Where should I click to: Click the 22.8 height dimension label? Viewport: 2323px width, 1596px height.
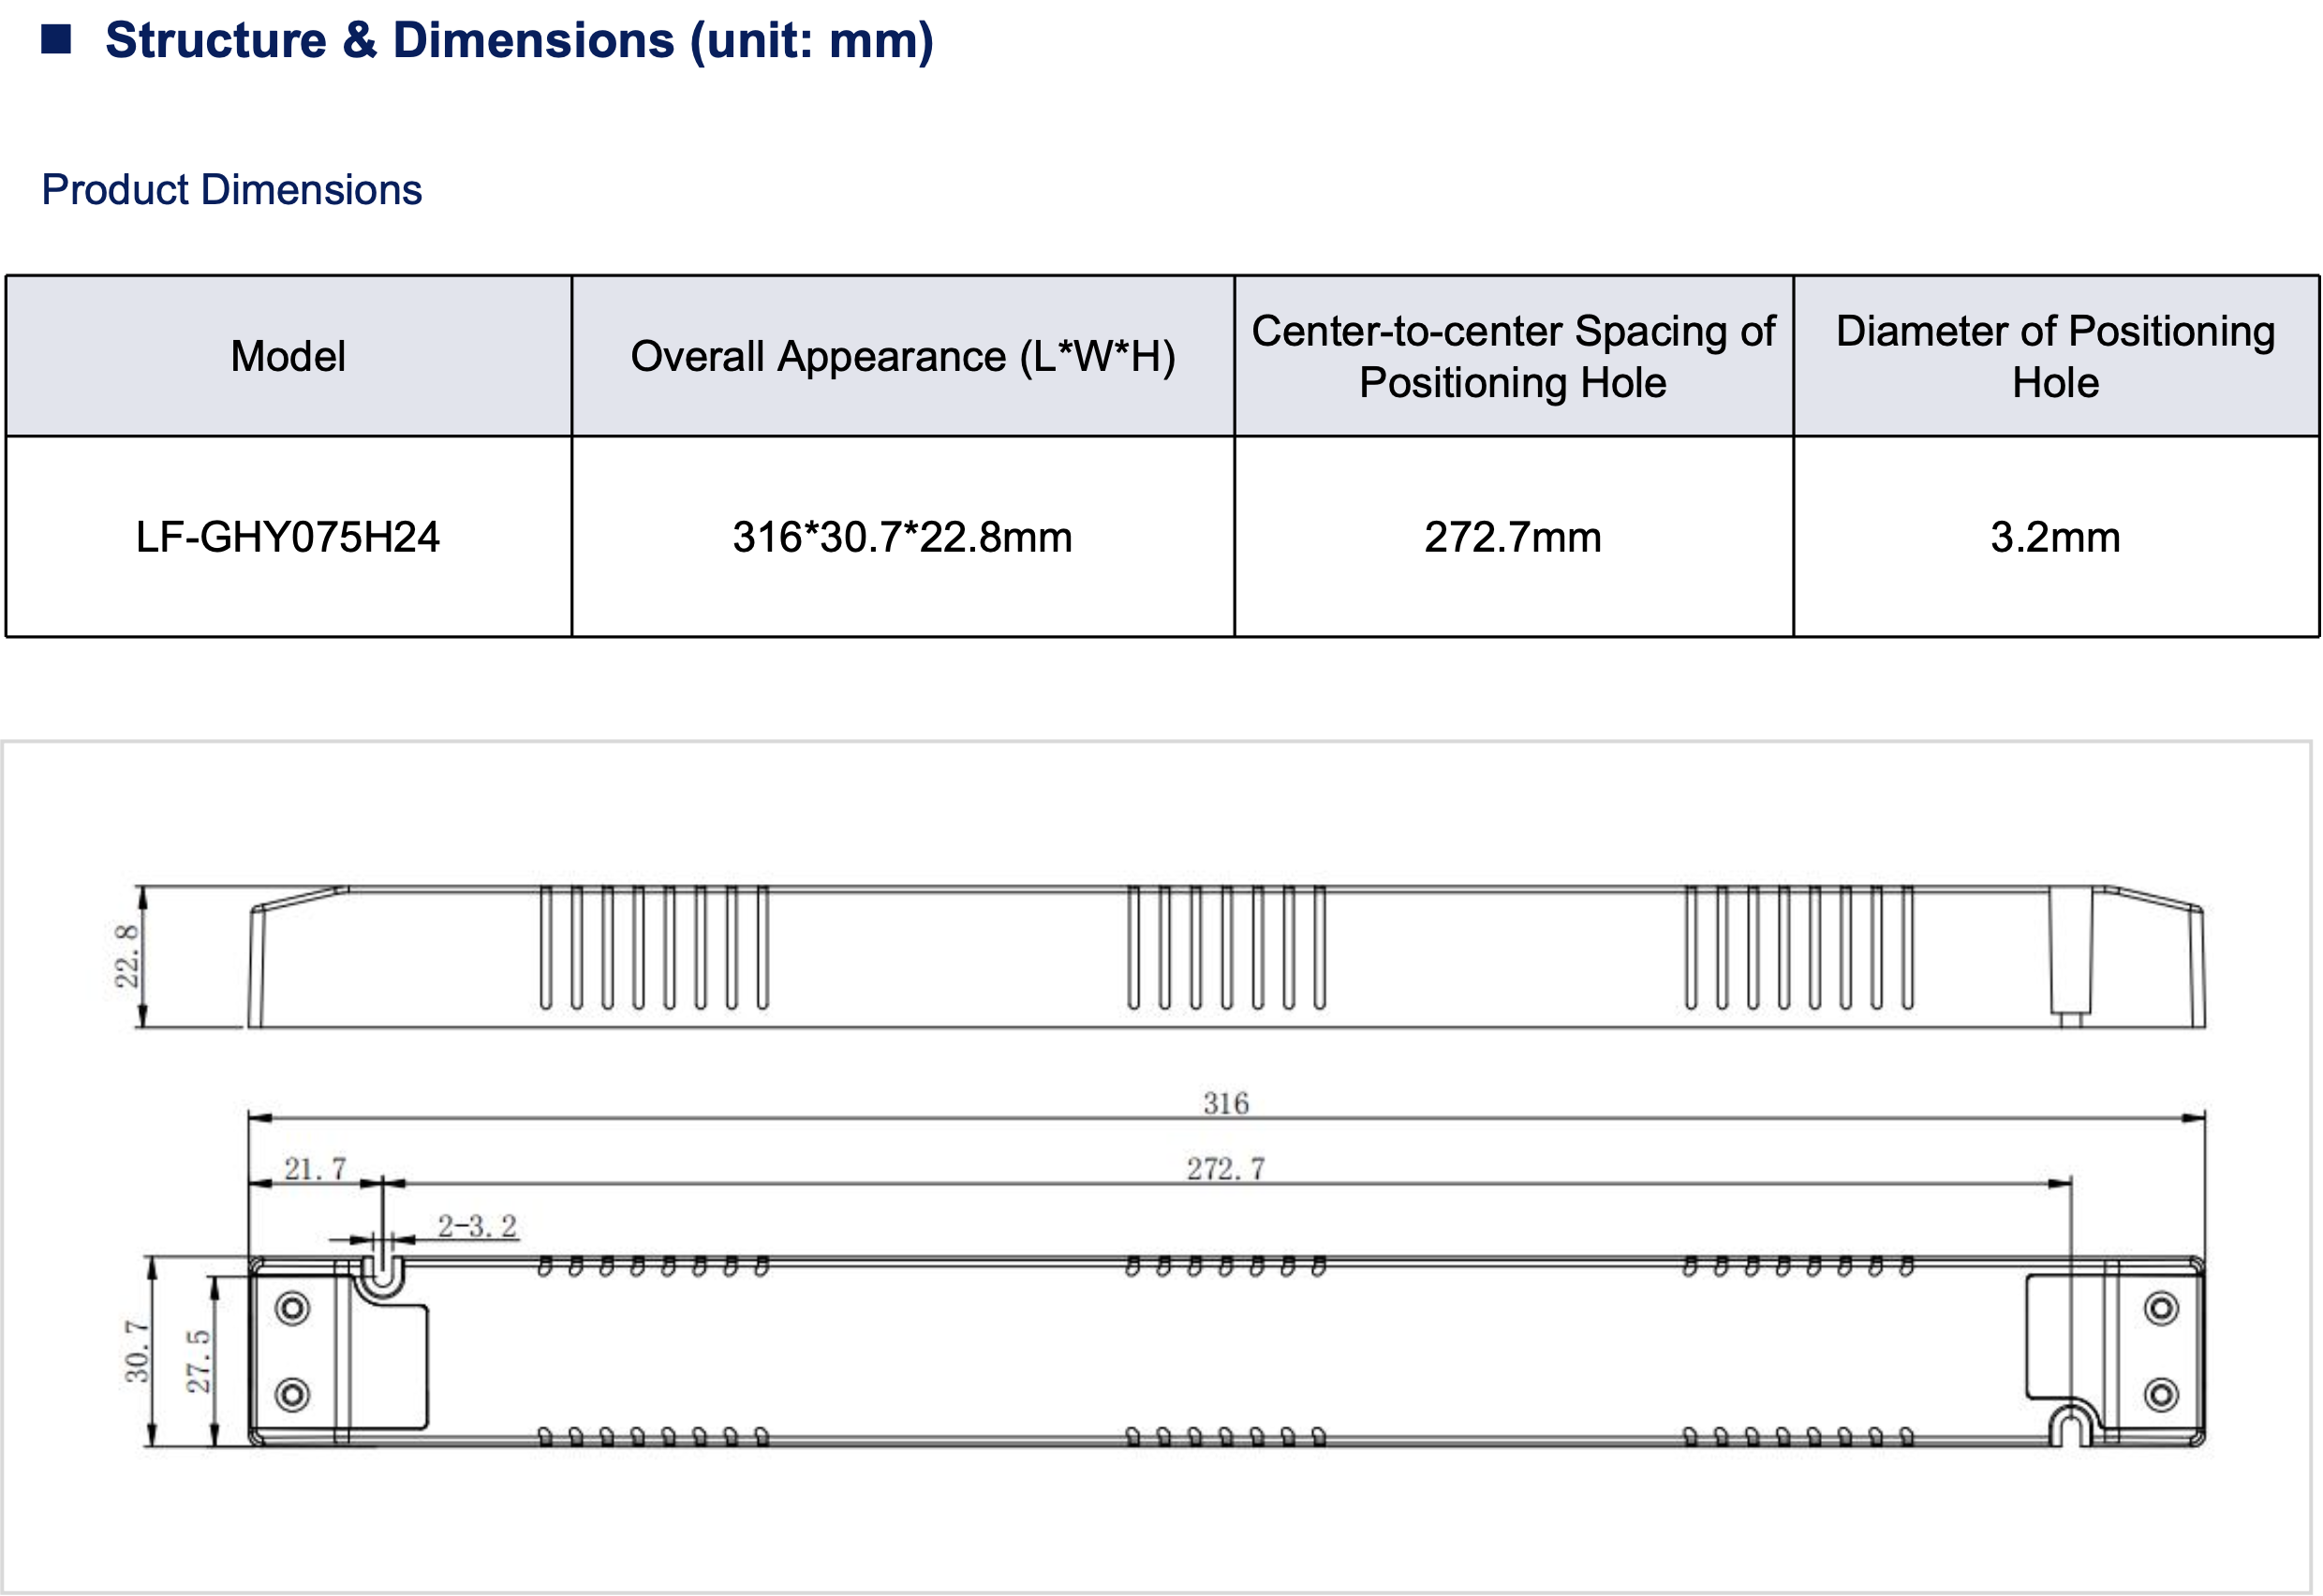(x=127, y=956)
